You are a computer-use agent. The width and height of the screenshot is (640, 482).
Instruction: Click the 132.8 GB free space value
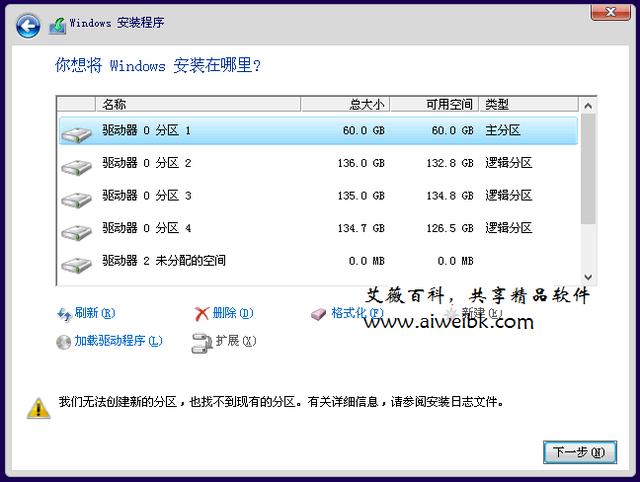click(x=450, y=163)
